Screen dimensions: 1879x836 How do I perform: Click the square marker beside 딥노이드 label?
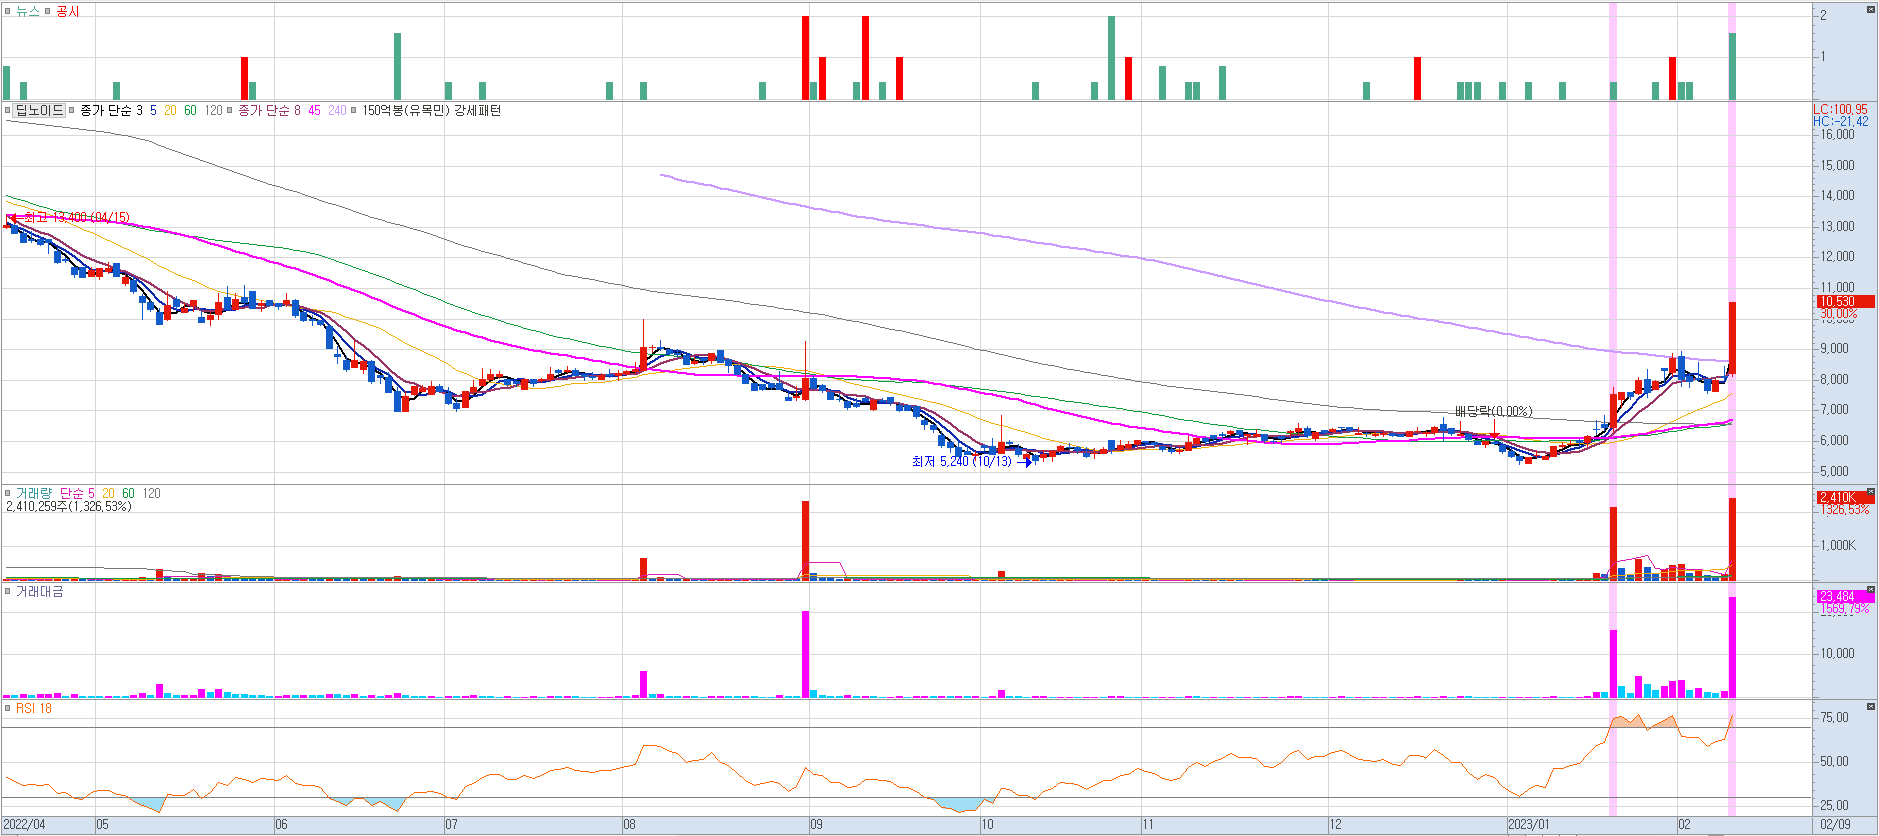click(x=7, y=110)
